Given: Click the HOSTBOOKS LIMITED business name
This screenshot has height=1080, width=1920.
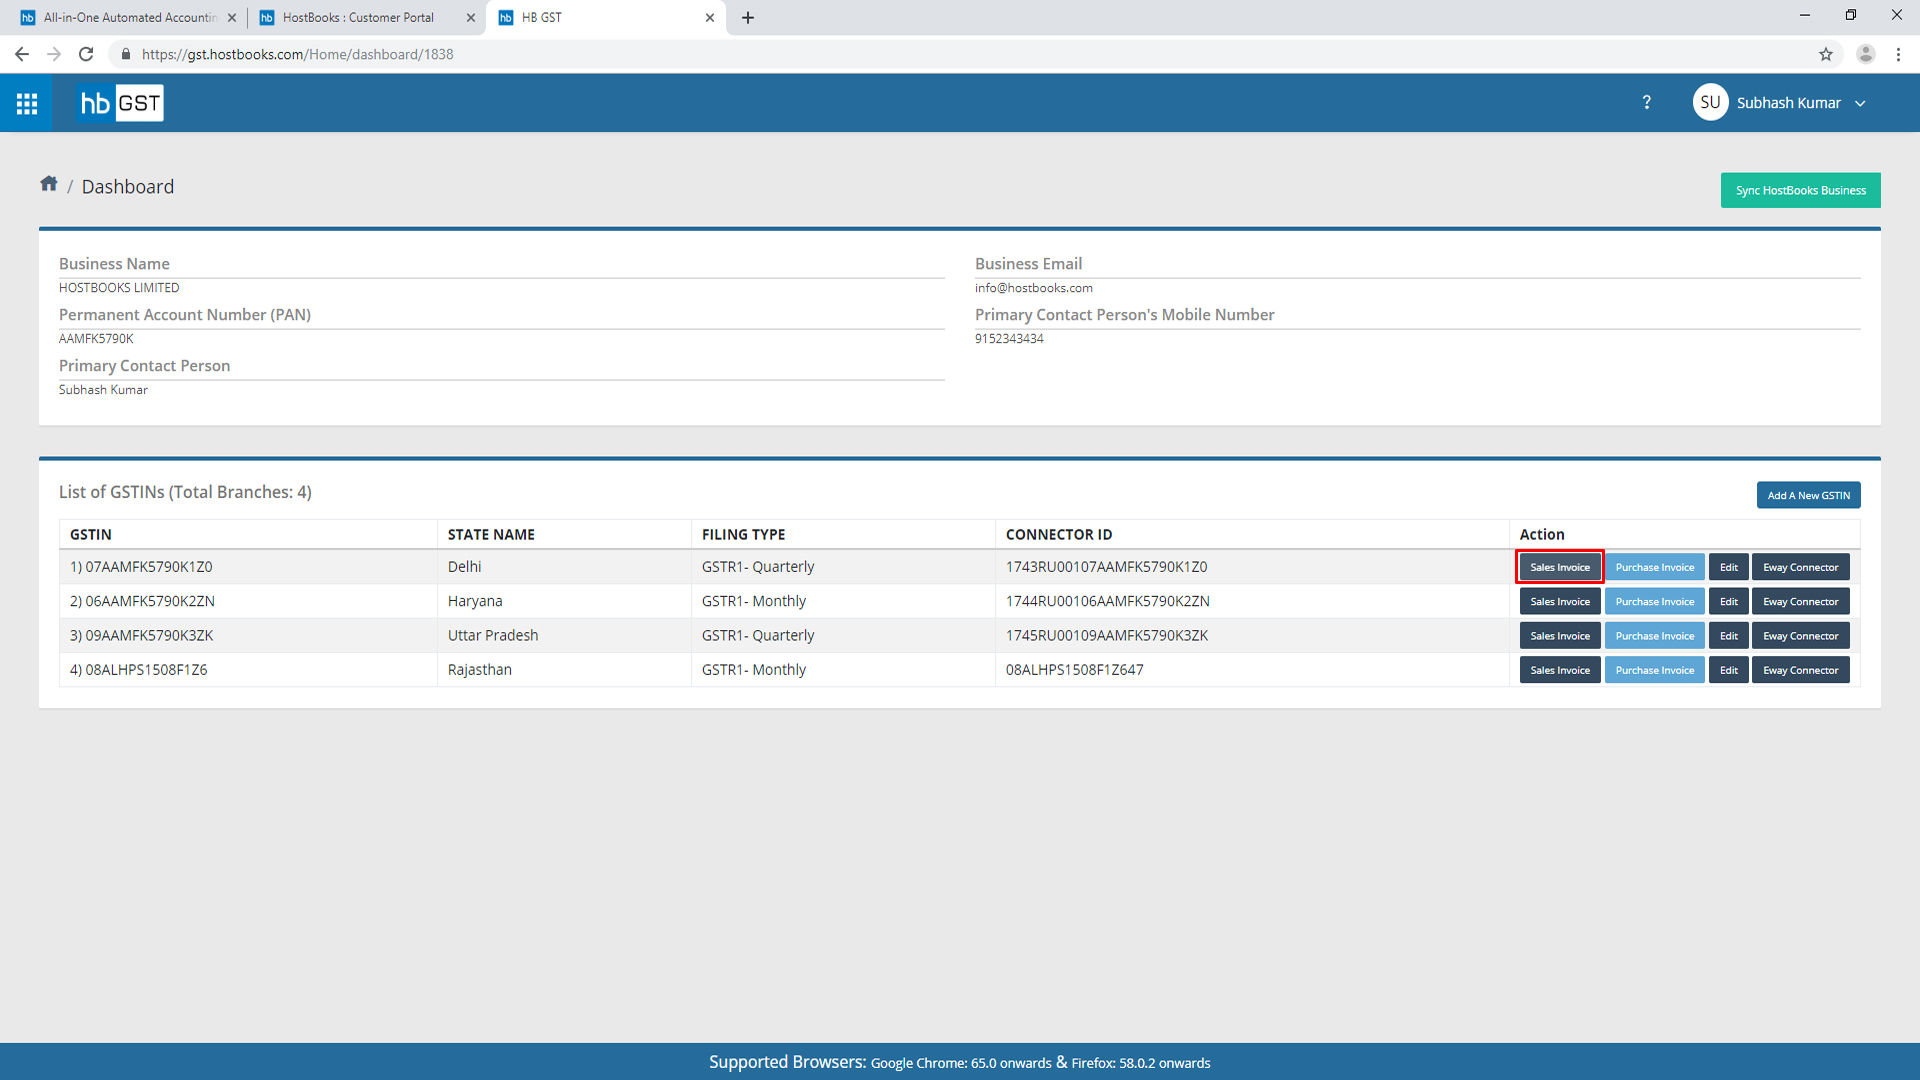Looking at the screenshot, I should tap(119, 288).
